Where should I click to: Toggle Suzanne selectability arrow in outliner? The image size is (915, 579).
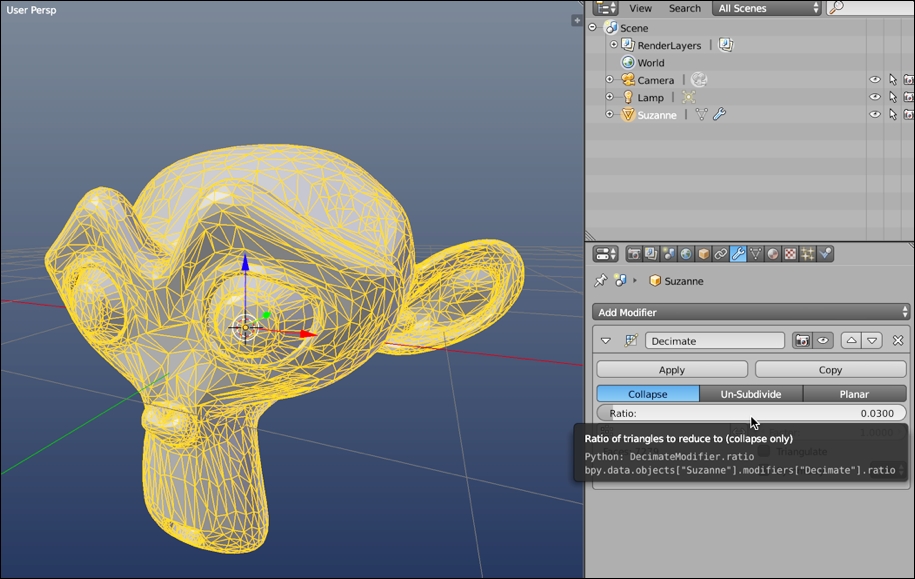893,114
